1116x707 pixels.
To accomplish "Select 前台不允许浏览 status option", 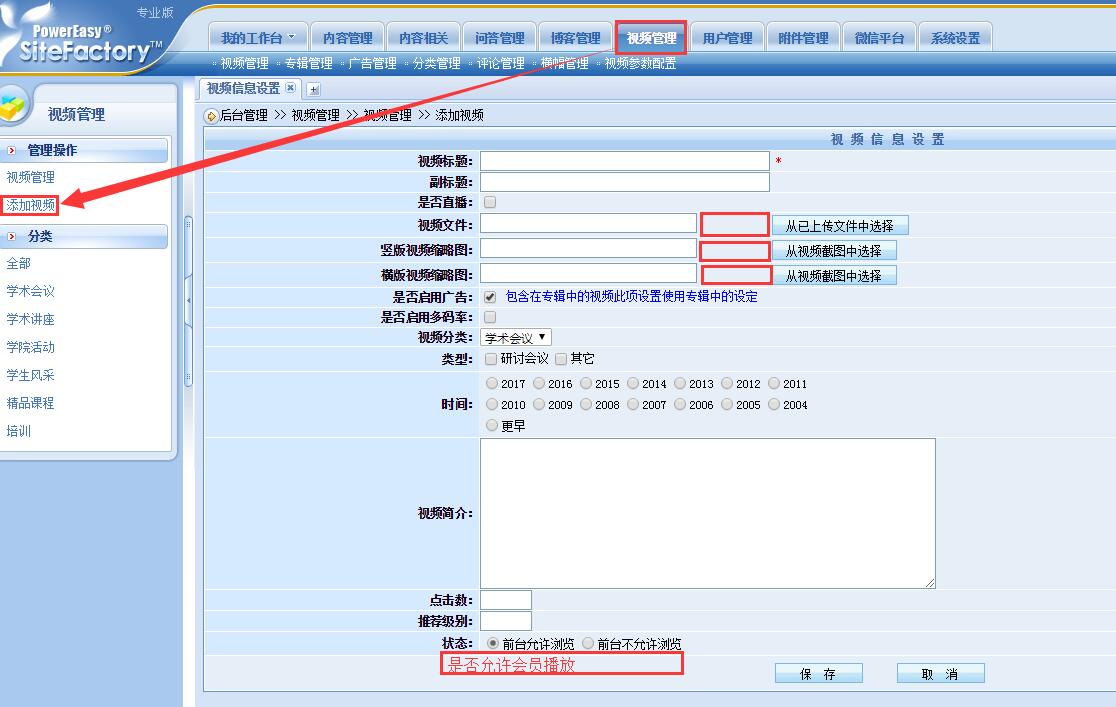I will 588,644.
